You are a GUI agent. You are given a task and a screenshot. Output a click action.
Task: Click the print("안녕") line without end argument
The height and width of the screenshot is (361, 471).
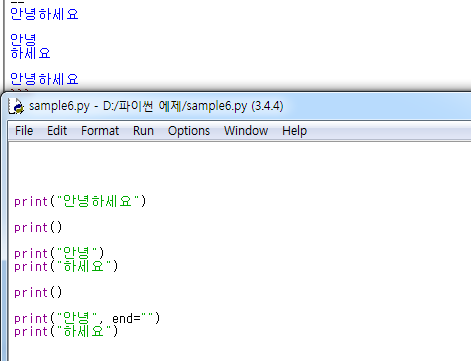tap(59, 253)
